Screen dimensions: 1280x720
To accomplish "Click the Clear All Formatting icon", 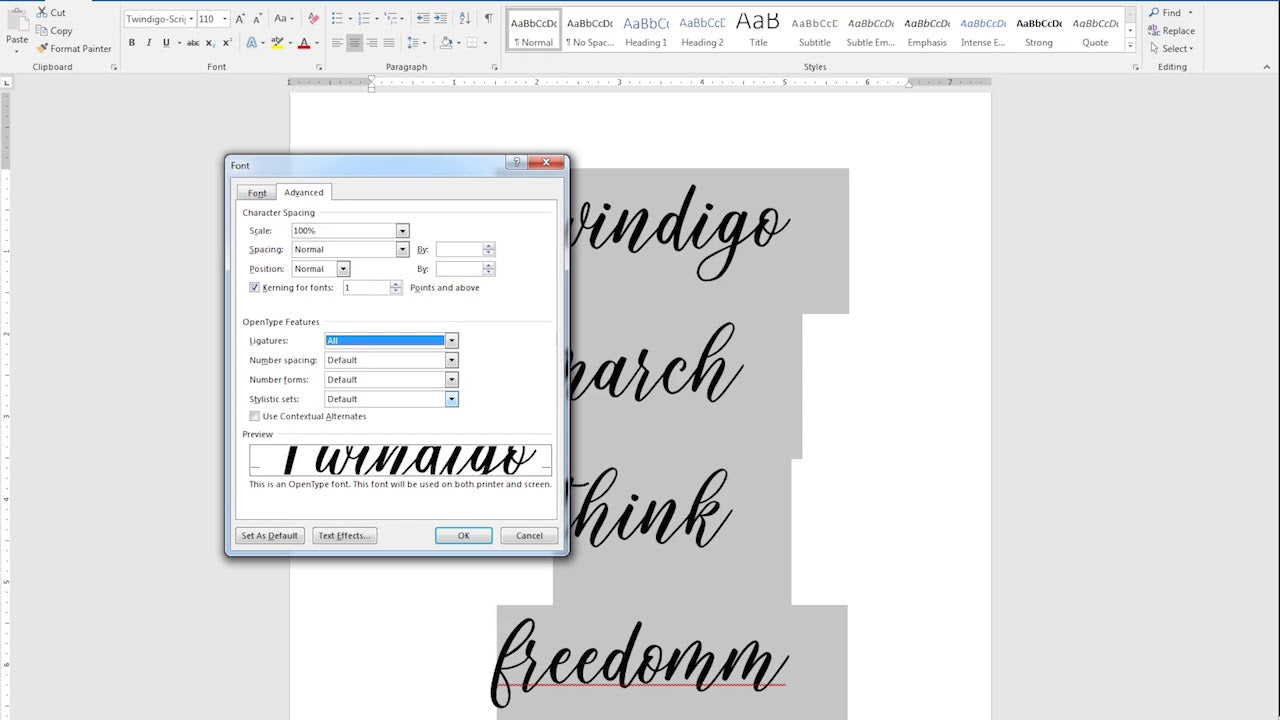I will (313, 19).
